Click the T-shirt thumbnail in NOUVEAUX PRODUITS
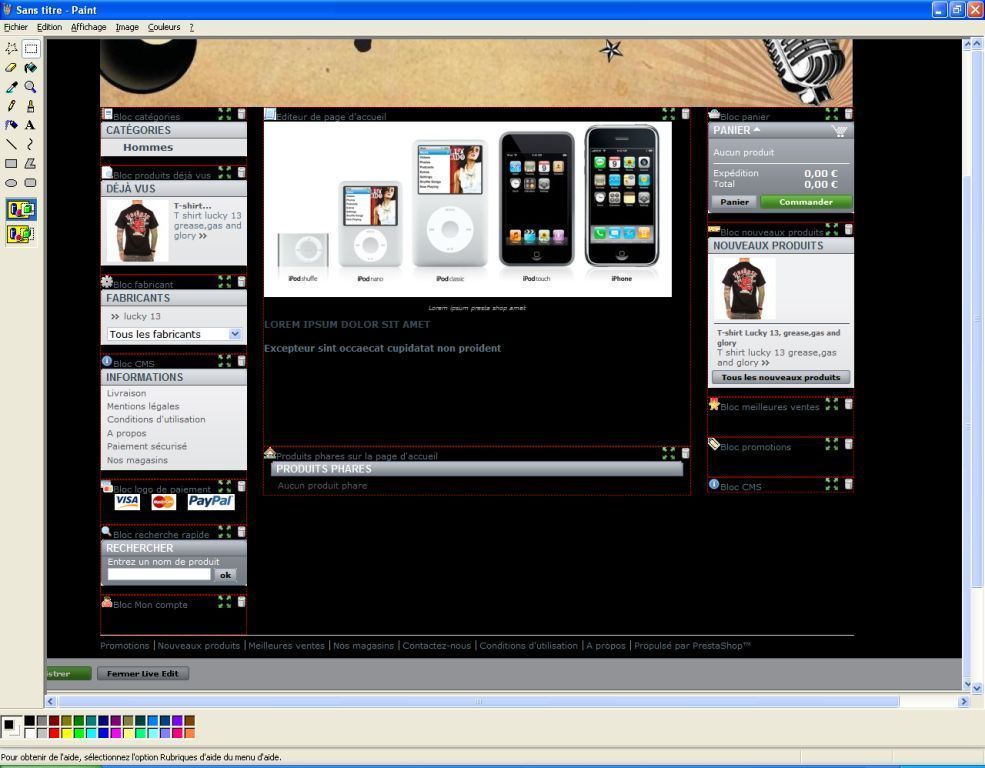Image resolution: width=985 pixels, height=768 pixels. tap(744, 289)
